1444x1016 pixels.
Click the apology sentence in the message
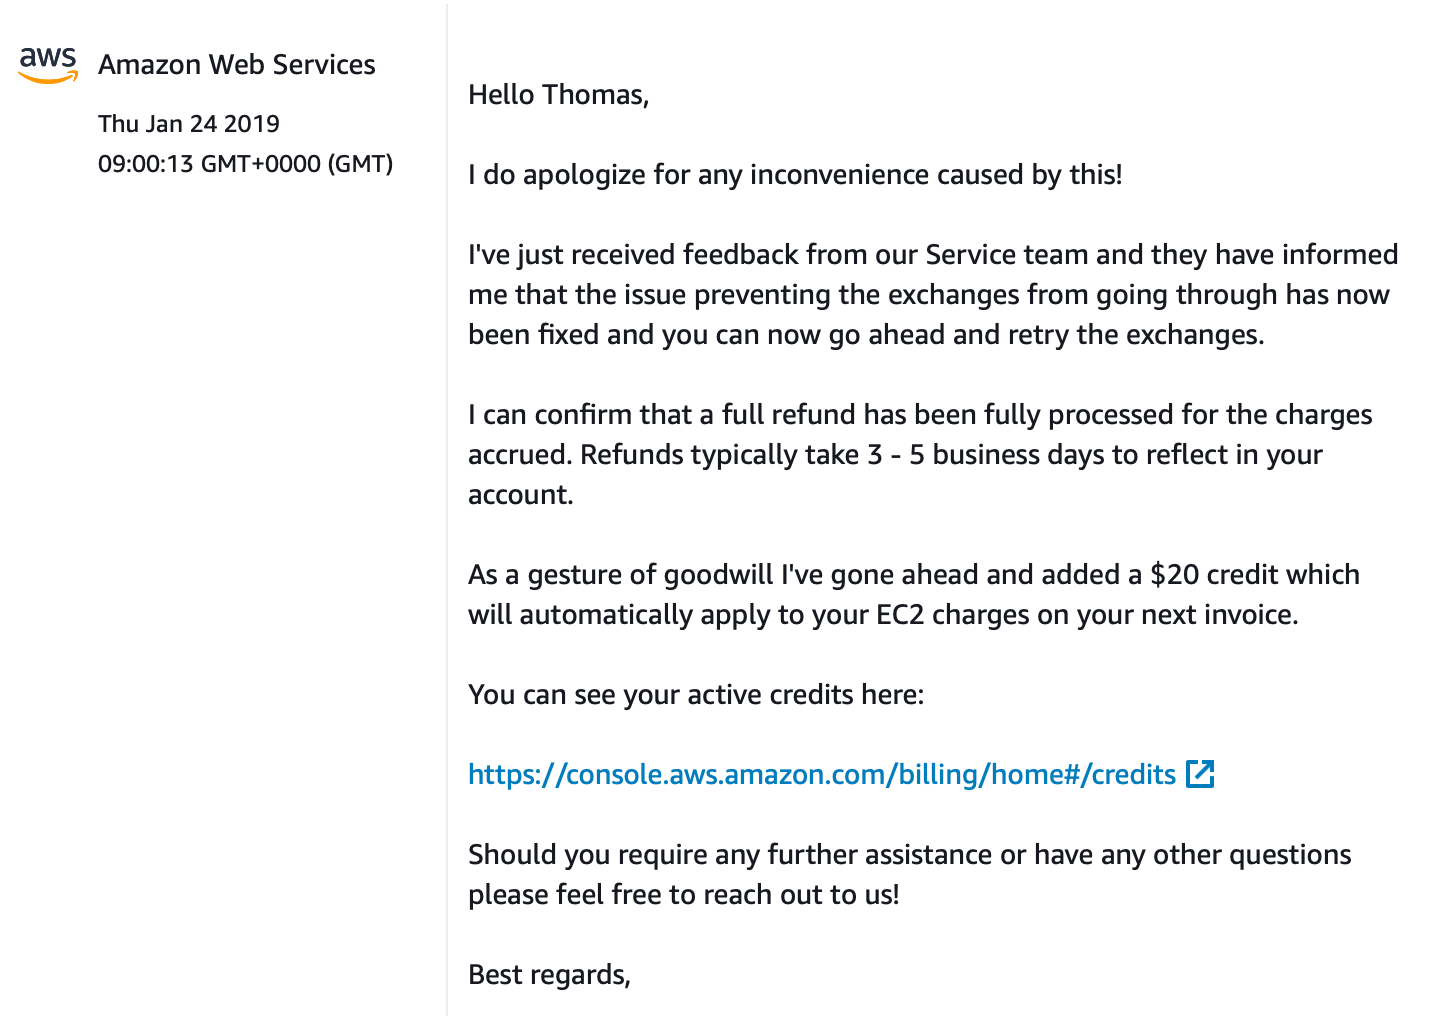point(796,175)
